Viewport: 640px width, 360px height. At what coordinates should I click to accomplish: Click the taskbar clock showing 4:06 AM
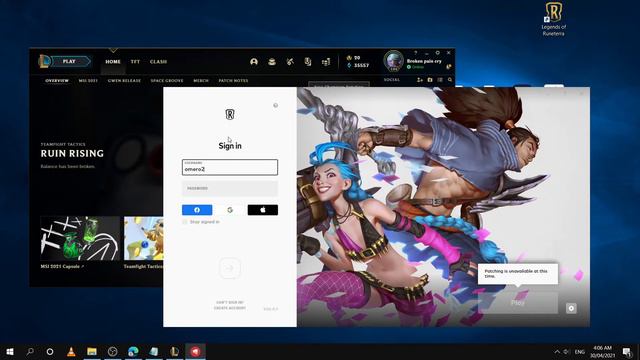(x=602, y=351)
